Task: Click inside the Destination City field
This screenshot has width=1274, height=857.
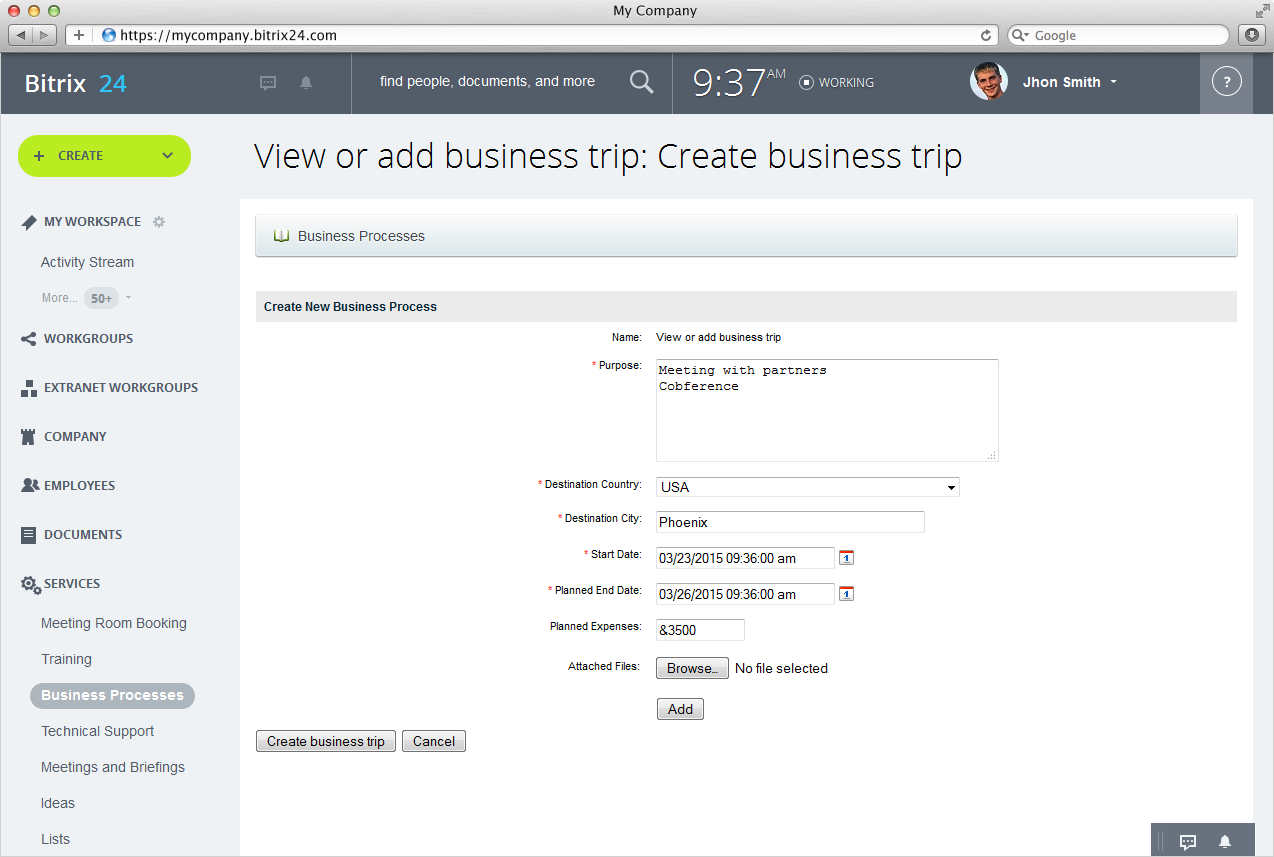Action: [x=789, y=521]
